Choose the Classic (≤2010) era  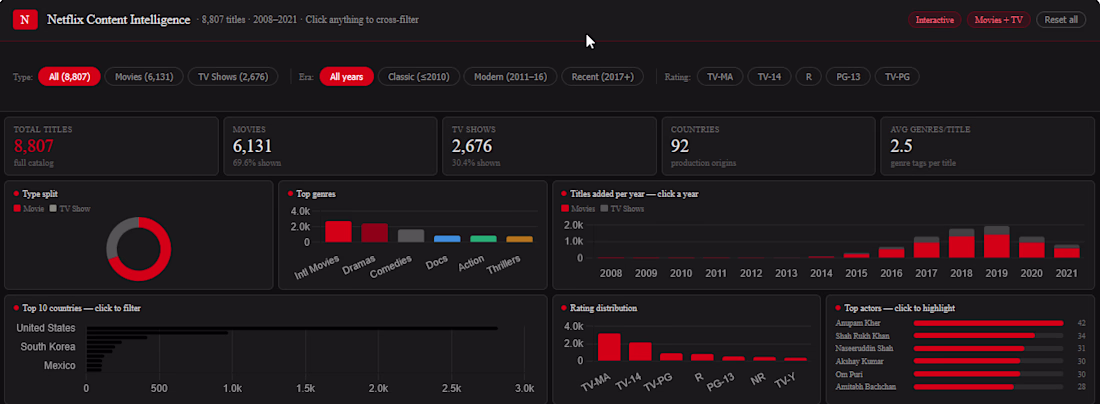pyautogui.click(x=419, y=76)
